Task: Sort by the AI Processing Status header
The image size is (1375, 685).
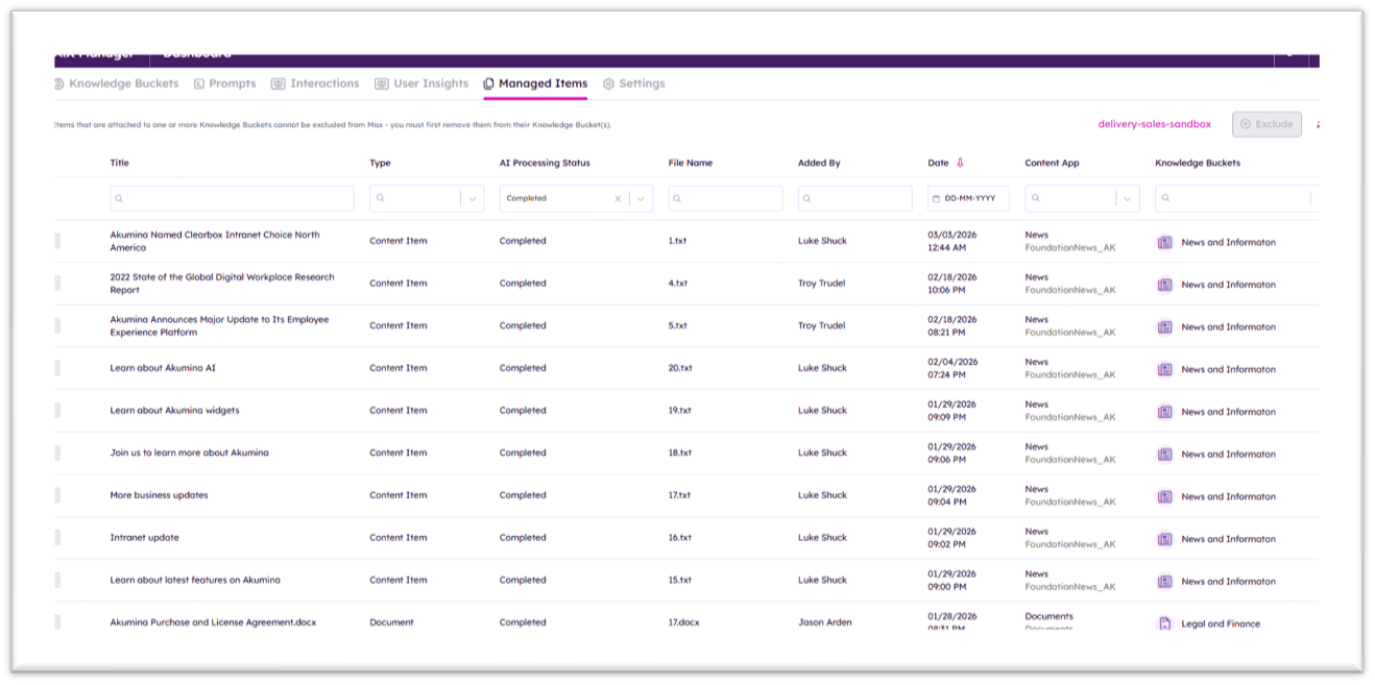Action: click(x=545, y=162)
